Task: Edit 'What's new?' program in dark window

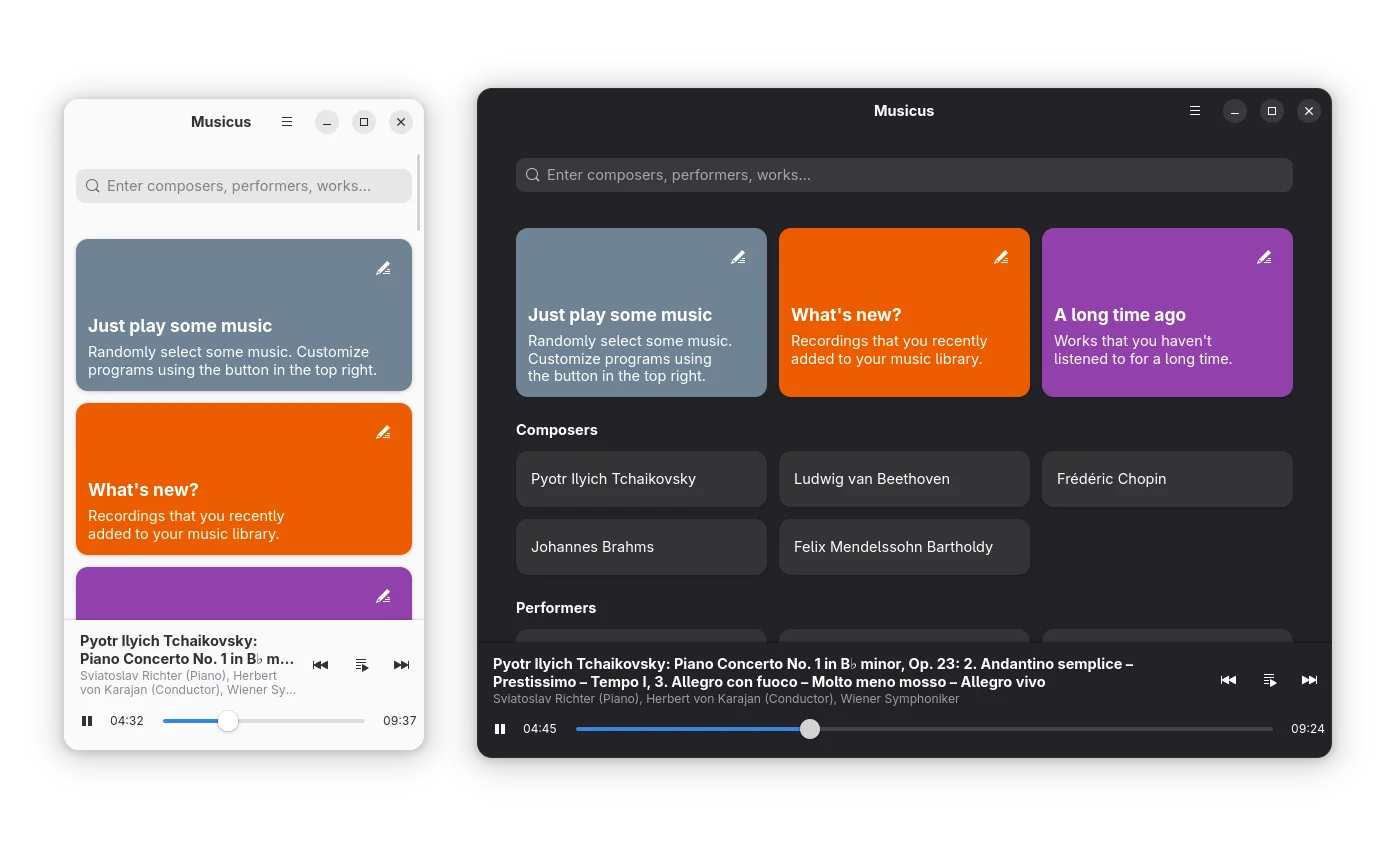Action: (1001, 257)
